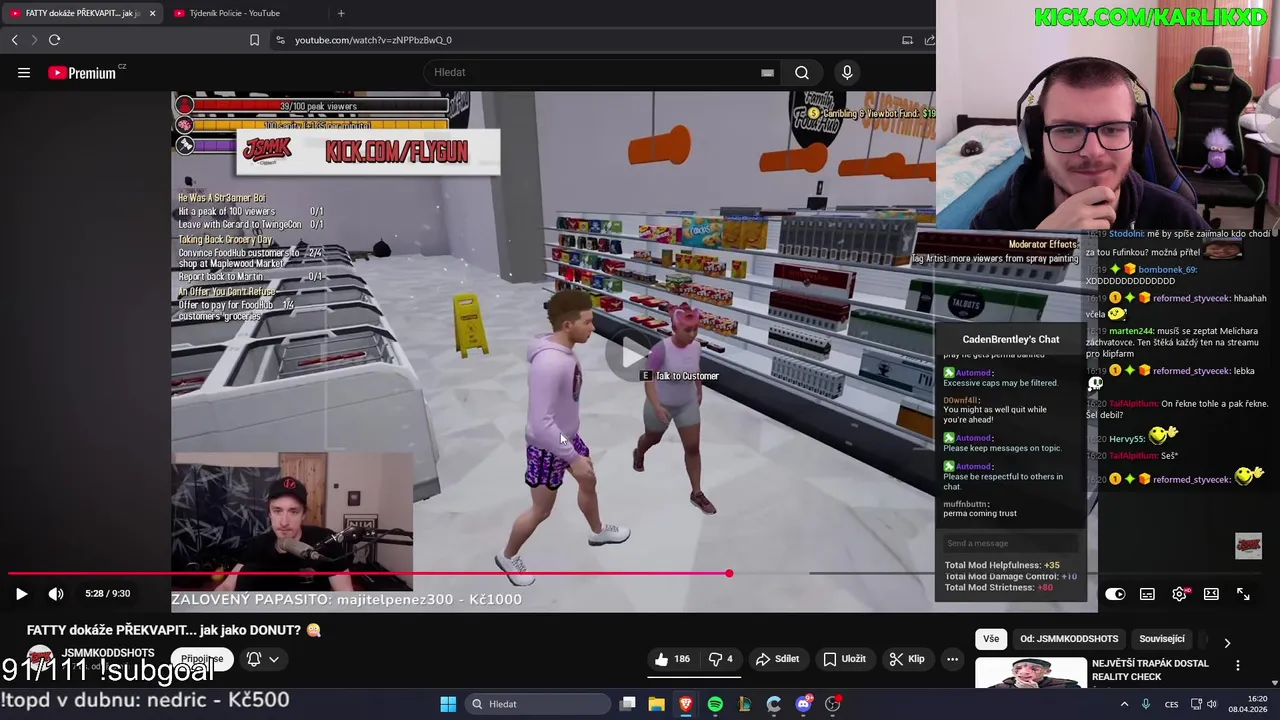
Task: Click the Připojit se join button
Action: [202, 659]
